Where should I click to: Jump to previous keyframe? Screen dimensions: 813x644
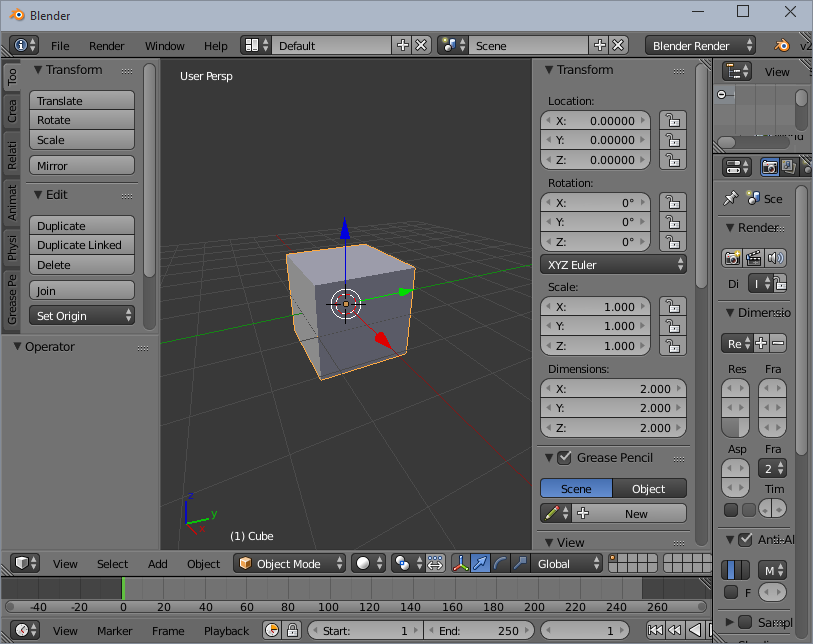[675, 631]
